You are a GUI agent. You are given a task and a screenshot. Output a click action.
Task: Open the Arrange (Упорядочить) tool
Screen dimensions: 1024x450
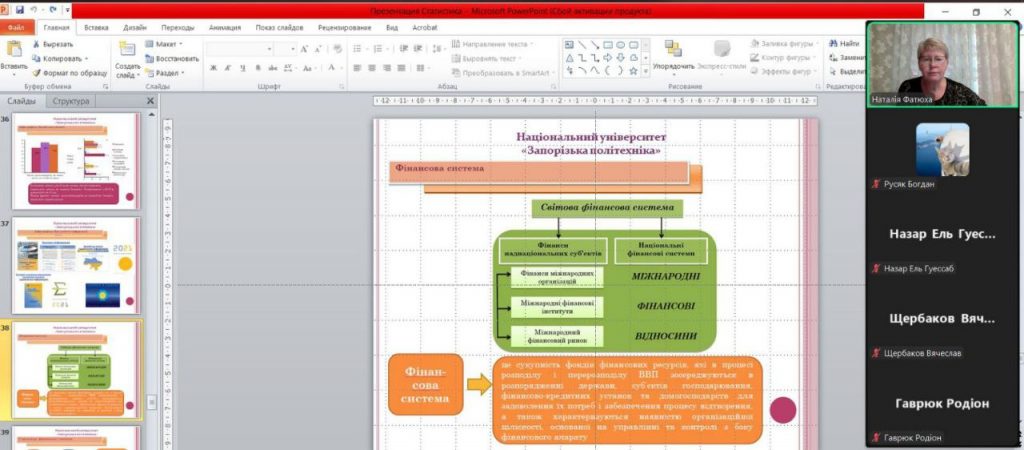[x=673, y=50]
